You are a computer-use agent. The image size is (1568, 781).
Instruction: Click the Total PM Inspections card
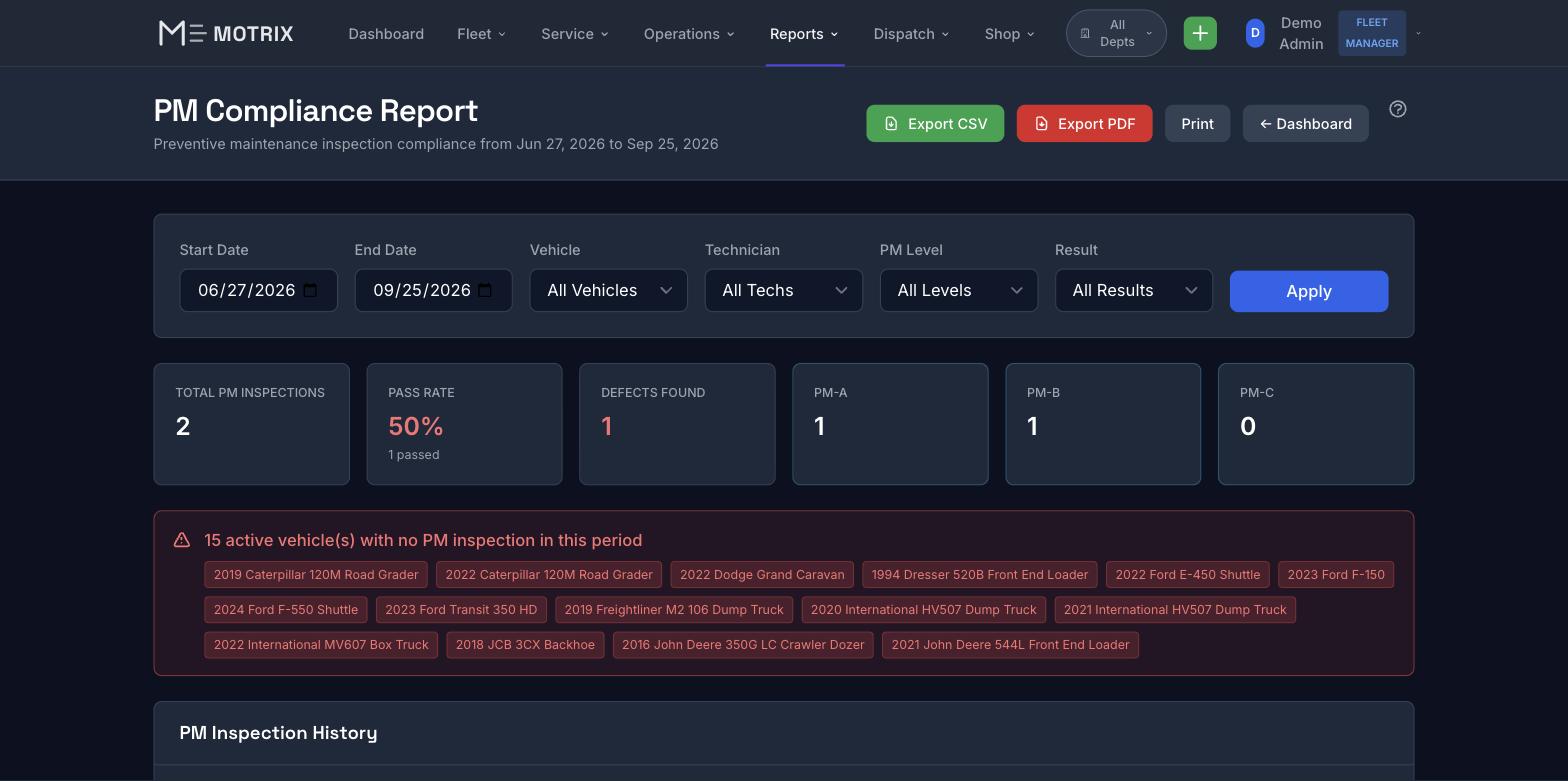pos(251,424)
